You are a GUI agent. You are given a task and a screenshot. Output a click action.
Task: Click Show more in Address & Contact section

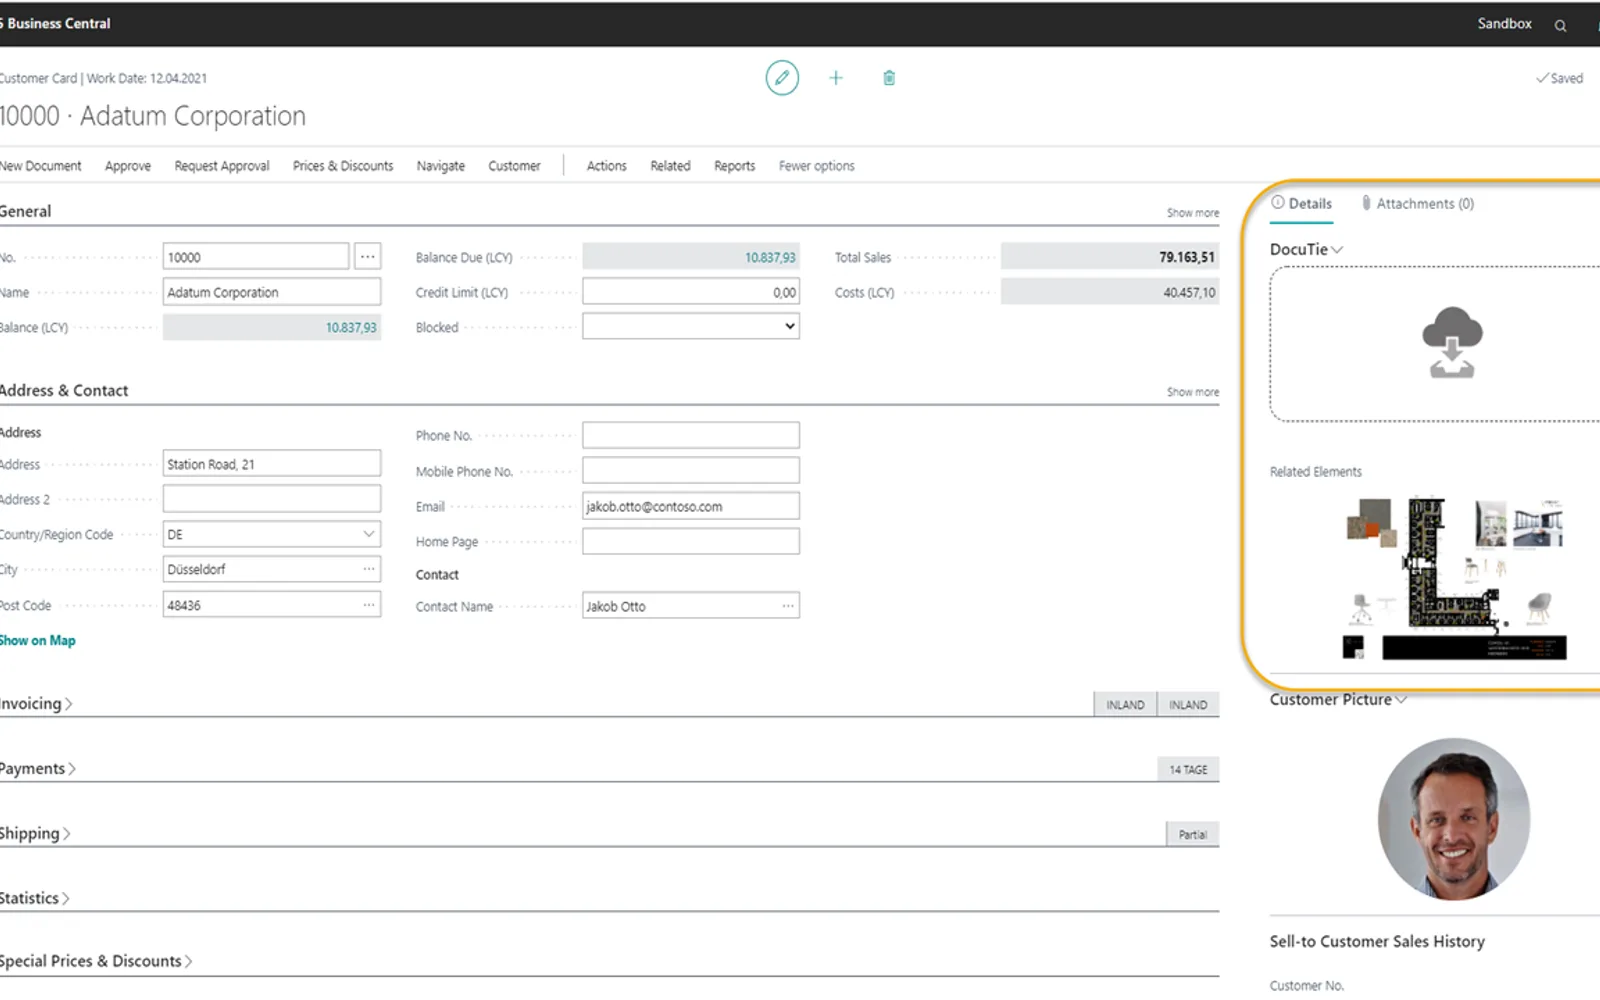1193,392
